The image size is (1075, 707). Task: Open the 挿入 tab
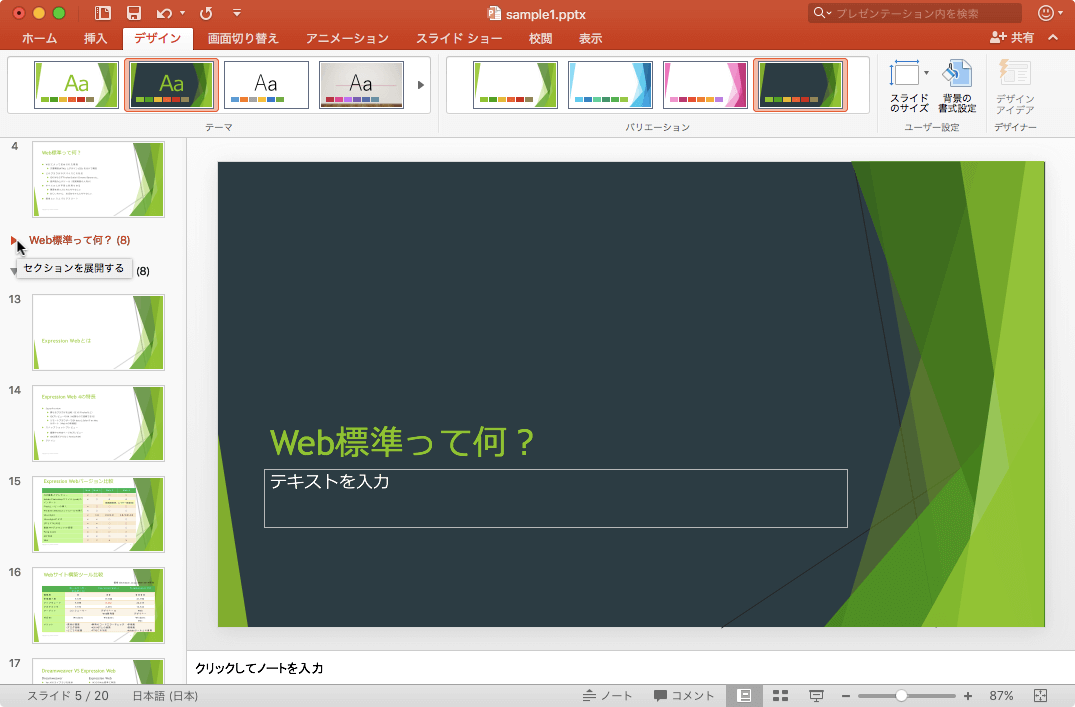pos(95,38)
